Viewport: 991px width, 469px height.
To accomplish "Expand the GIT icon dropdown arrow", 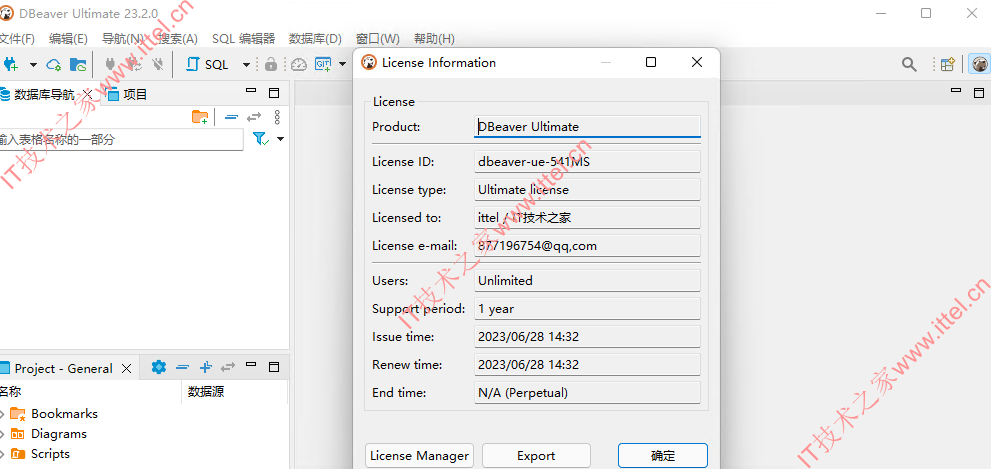I will [x=343, y=64].
